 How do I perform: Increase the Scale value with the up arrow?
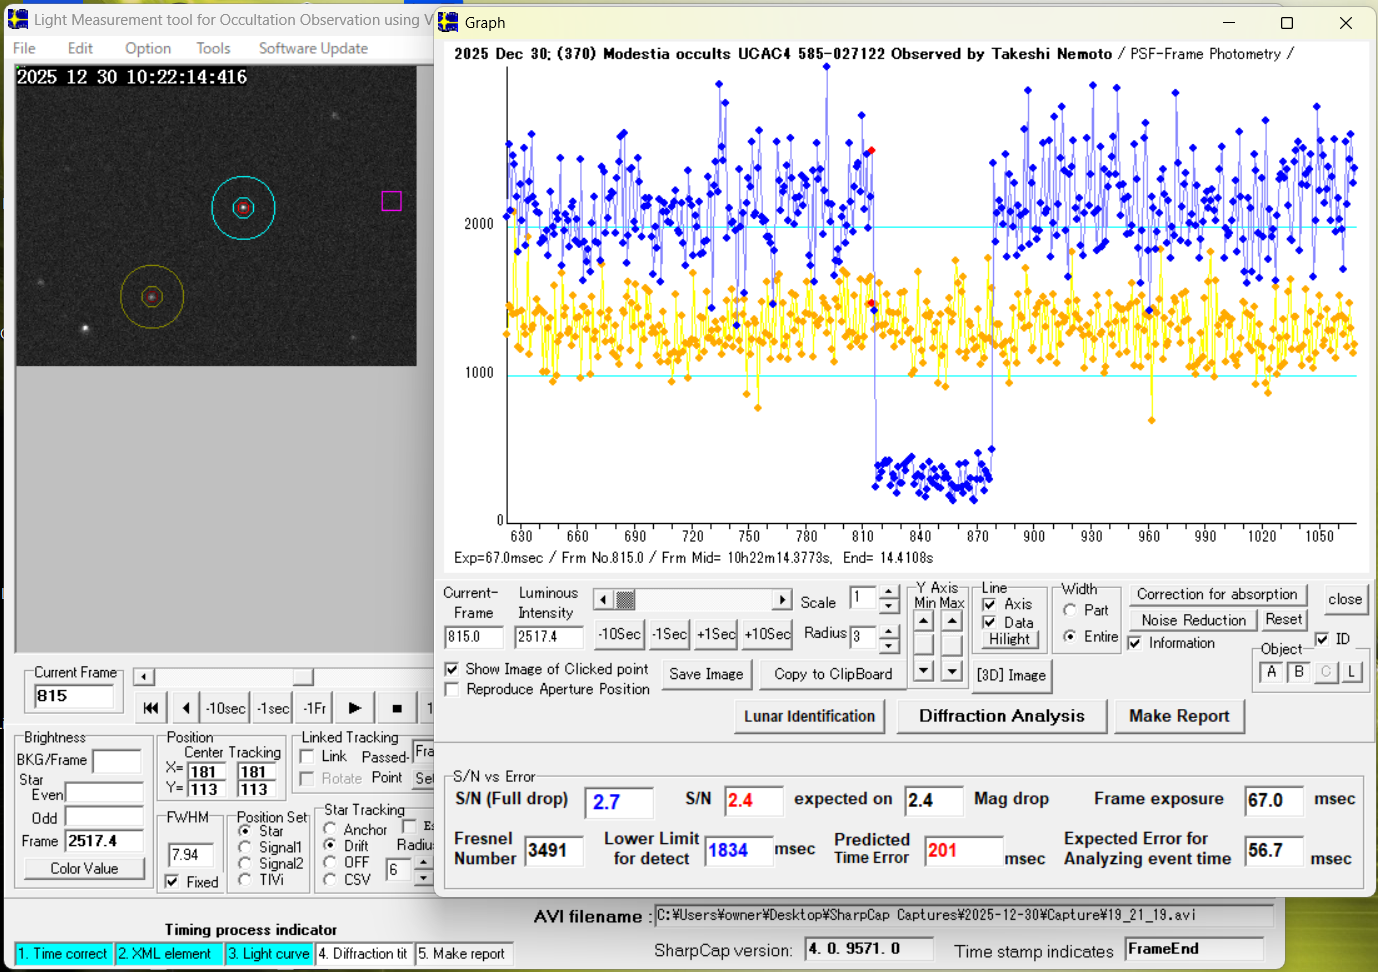pyautogui.click(x=889, y=592)
